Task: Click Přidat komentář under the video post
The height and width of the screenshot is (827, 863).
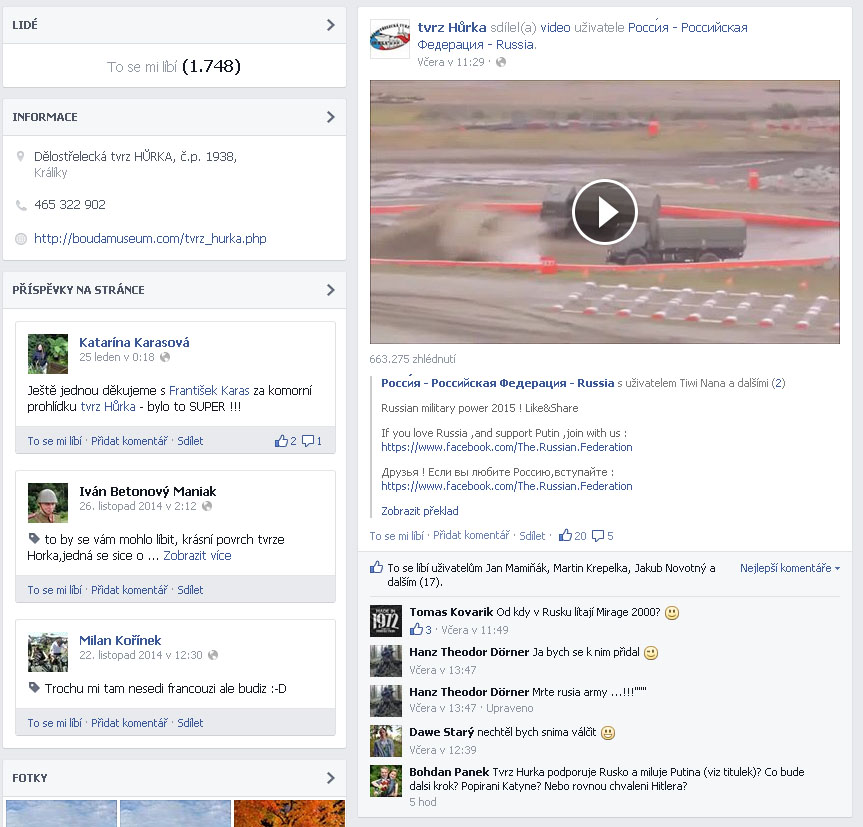Action: click(471, 535)
